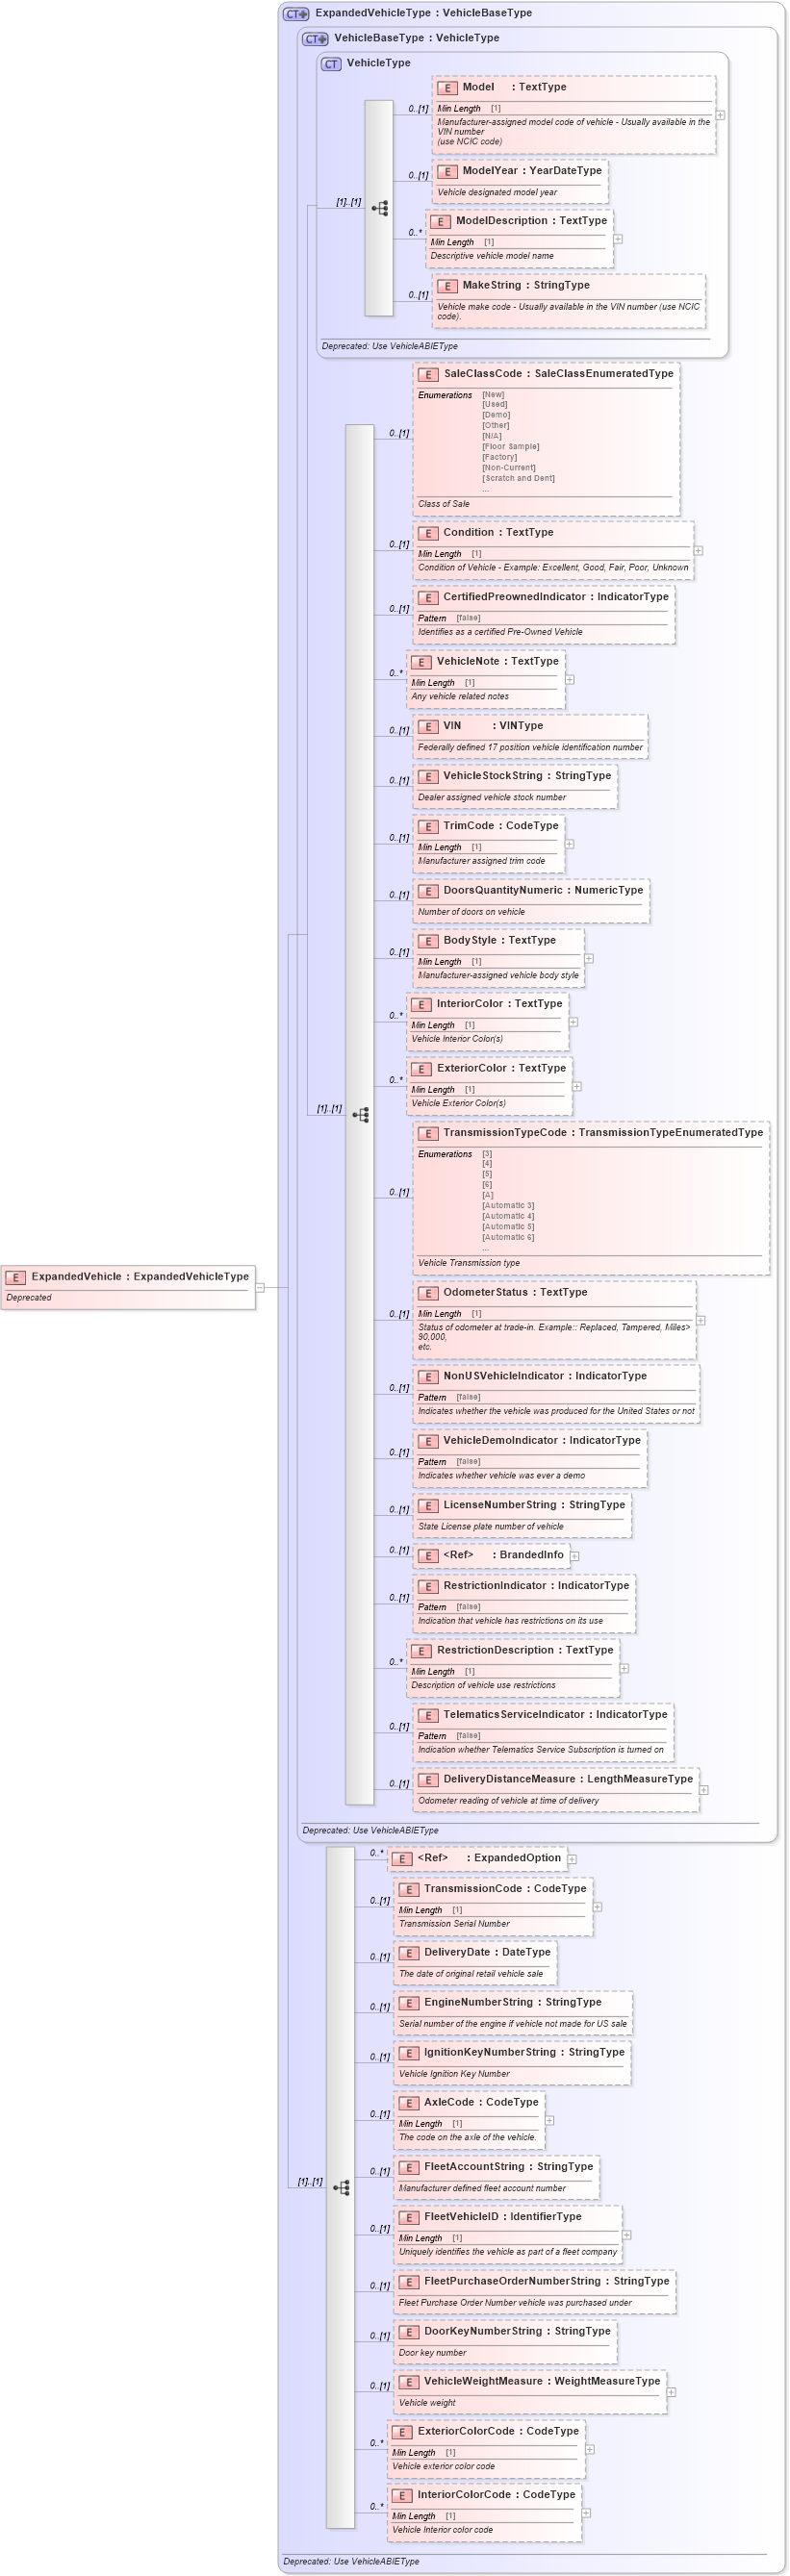Select the 'Door key number' description text
The image size is (790, 2576).
click(433, 2353)
